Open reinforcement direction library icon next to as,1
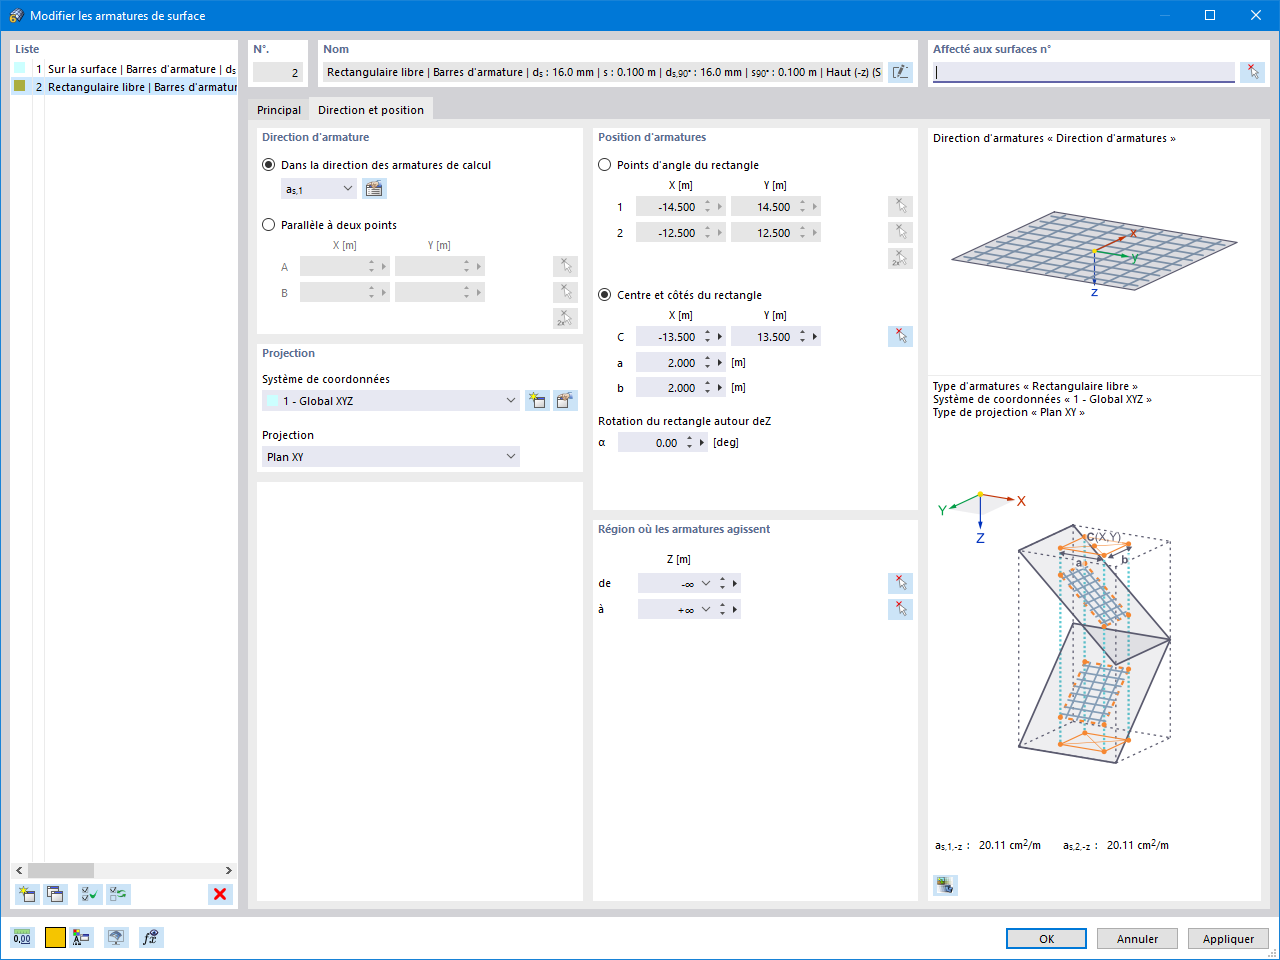 tap(374, 189)
